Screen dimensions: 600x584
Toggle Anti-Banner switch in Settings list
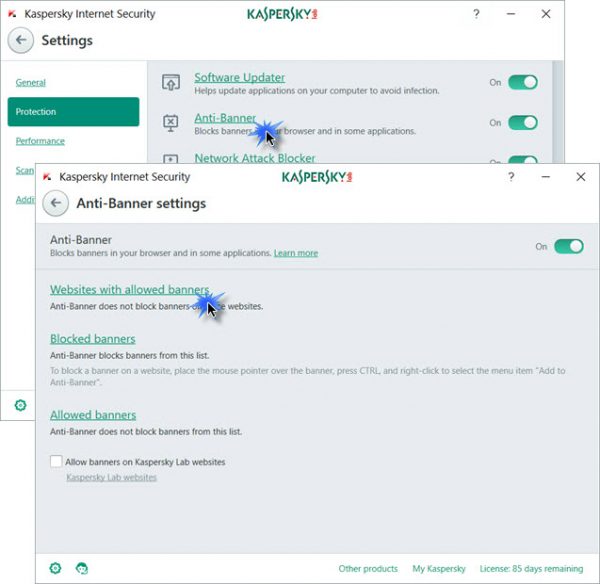pyautogui.click(x=523, y=123)
